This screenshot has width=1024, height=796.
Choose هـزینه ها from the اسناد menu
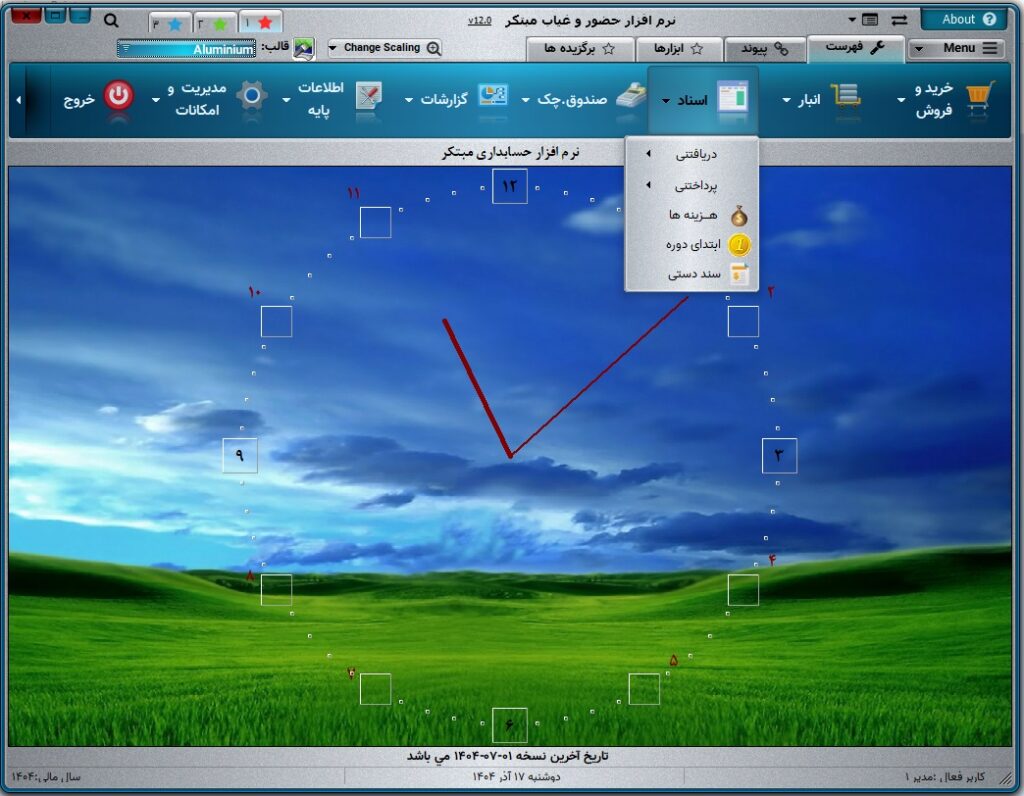click(x=700, y=215)
